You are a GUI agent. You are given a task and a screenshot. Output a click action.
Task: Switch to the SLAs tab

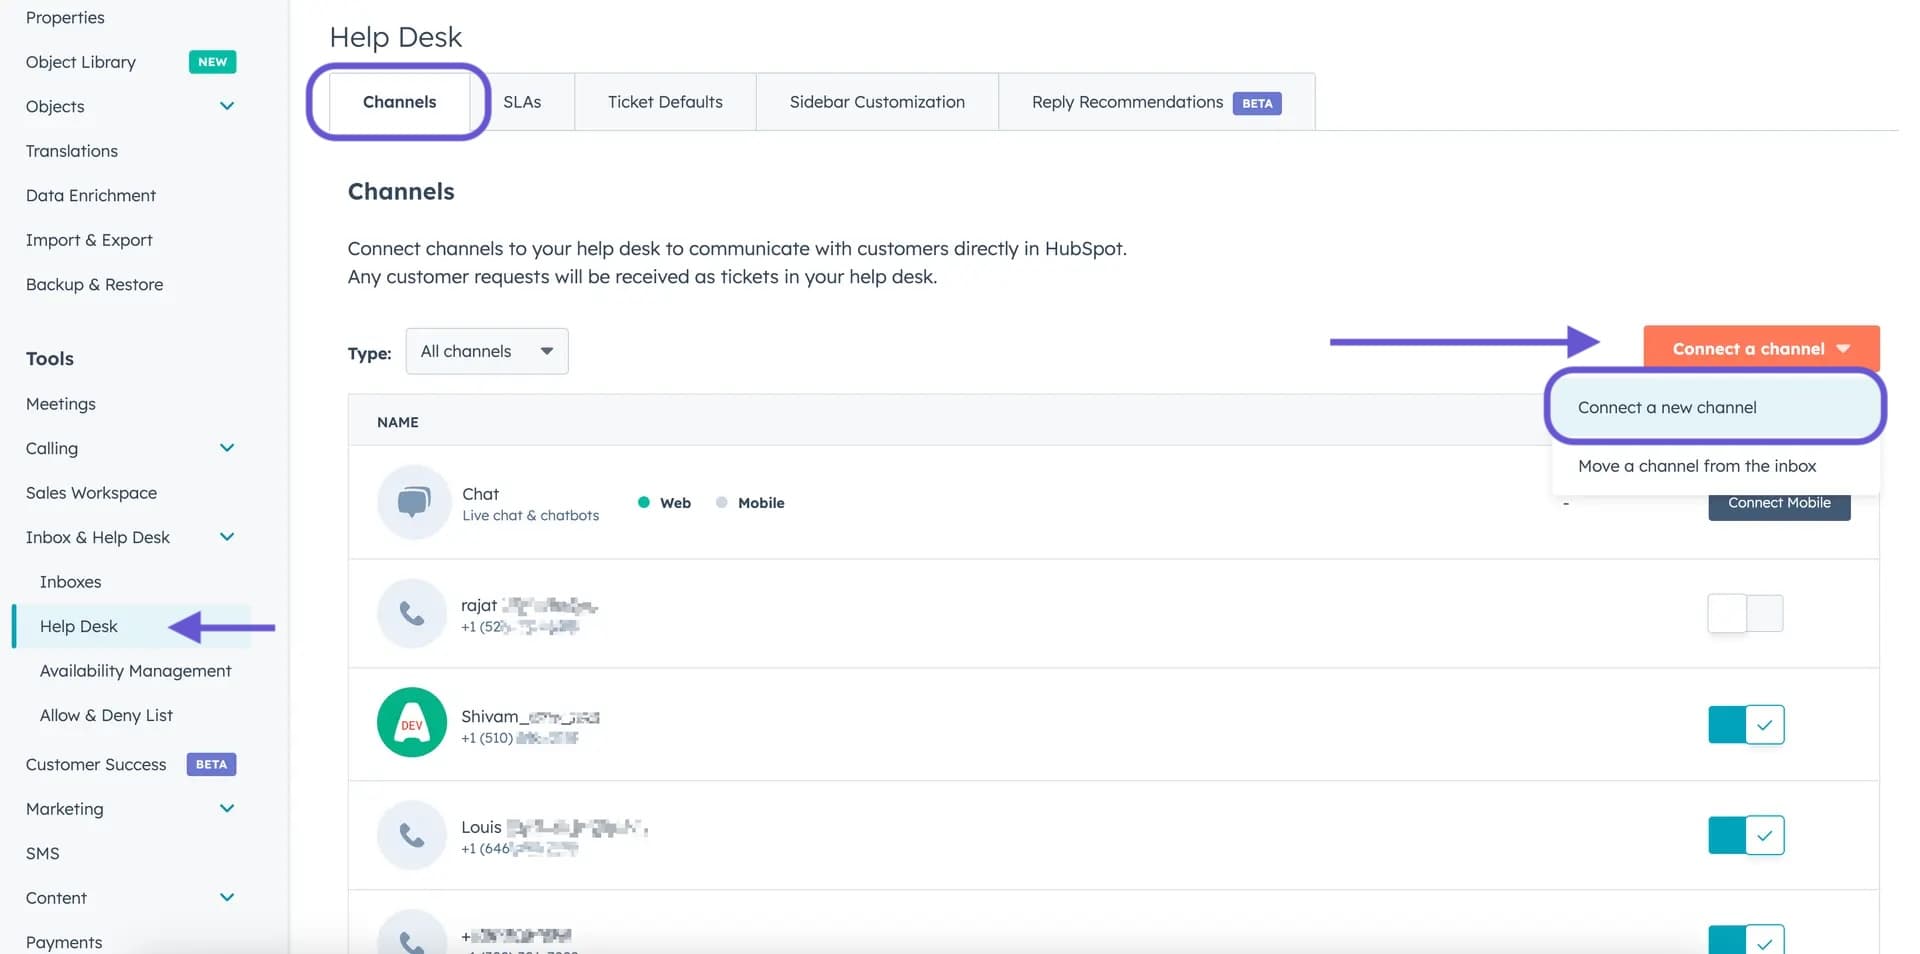click(x=522, y=102)
